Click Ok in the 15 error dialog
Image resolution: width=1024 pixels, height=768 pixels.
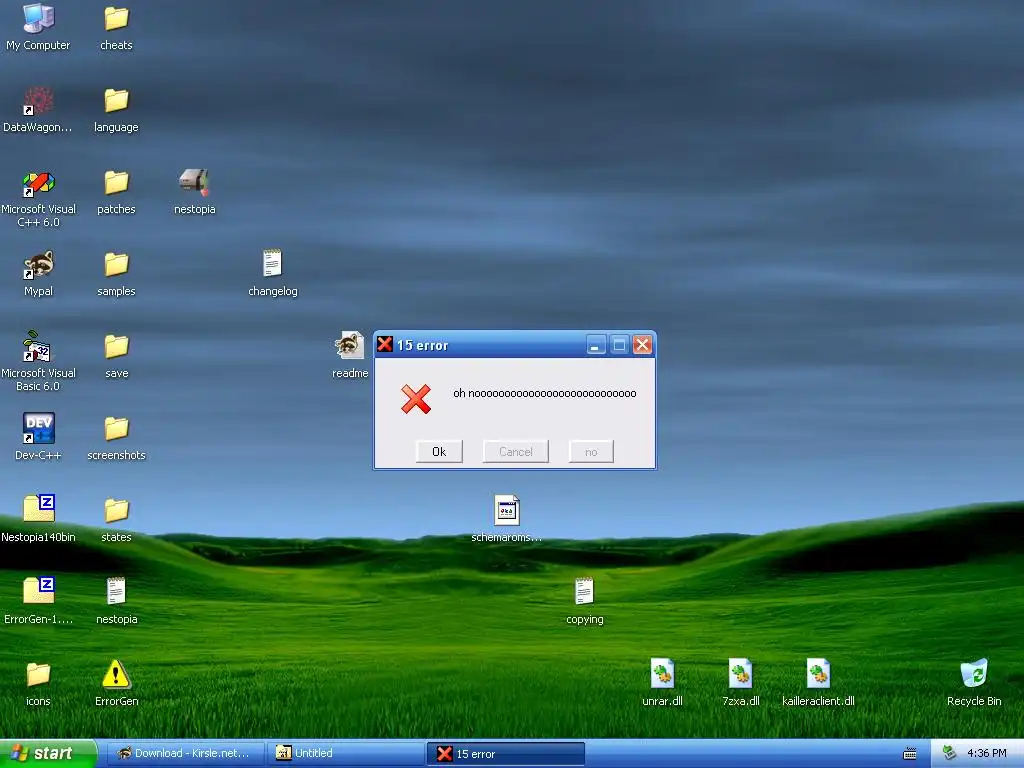(x=439, y=451)
